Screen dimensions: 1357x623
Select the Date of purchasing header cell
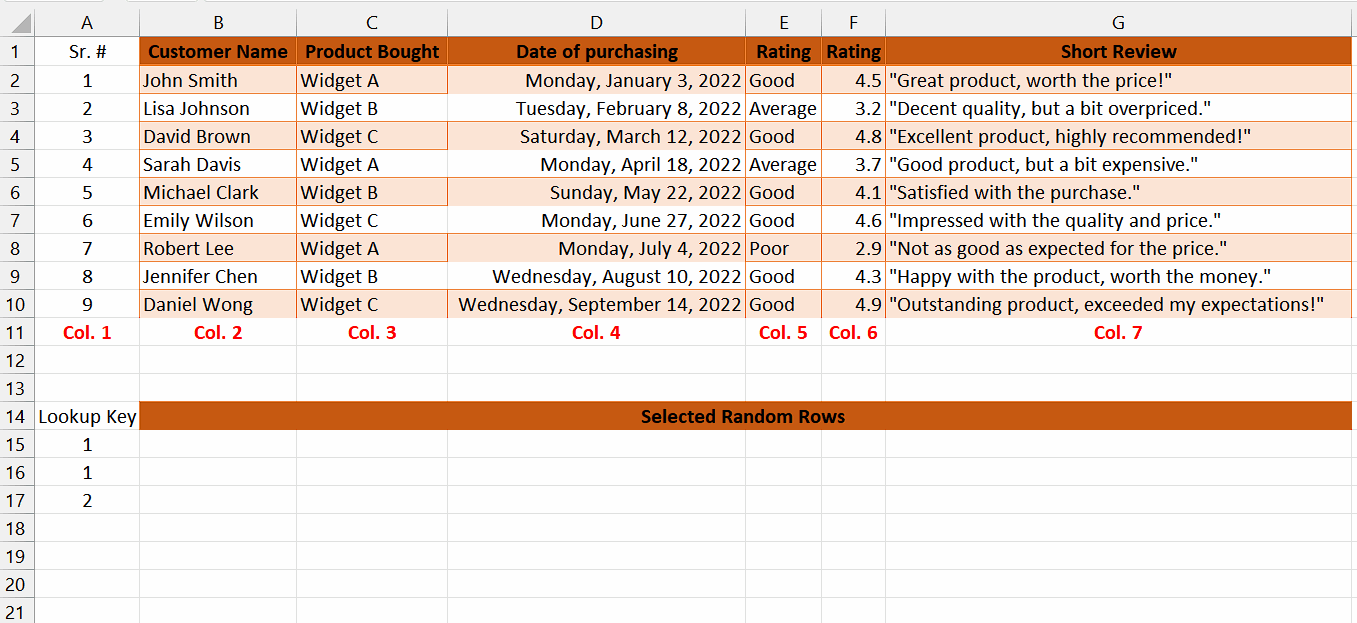596,51
